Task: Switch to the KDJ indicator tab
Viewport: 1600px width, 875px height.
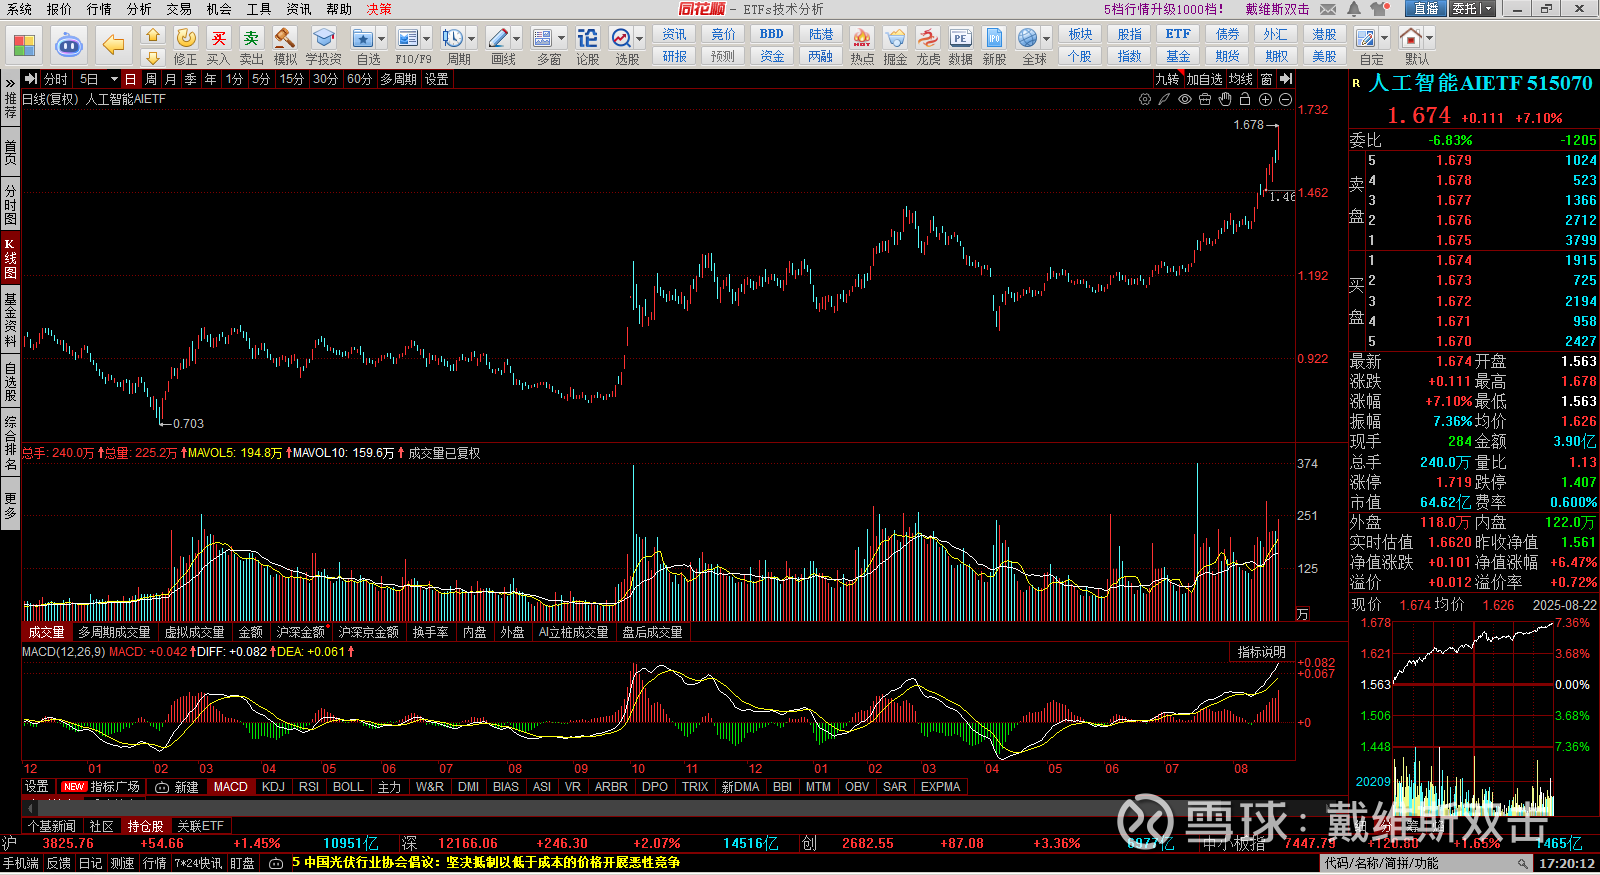Action: coord(273,787)
